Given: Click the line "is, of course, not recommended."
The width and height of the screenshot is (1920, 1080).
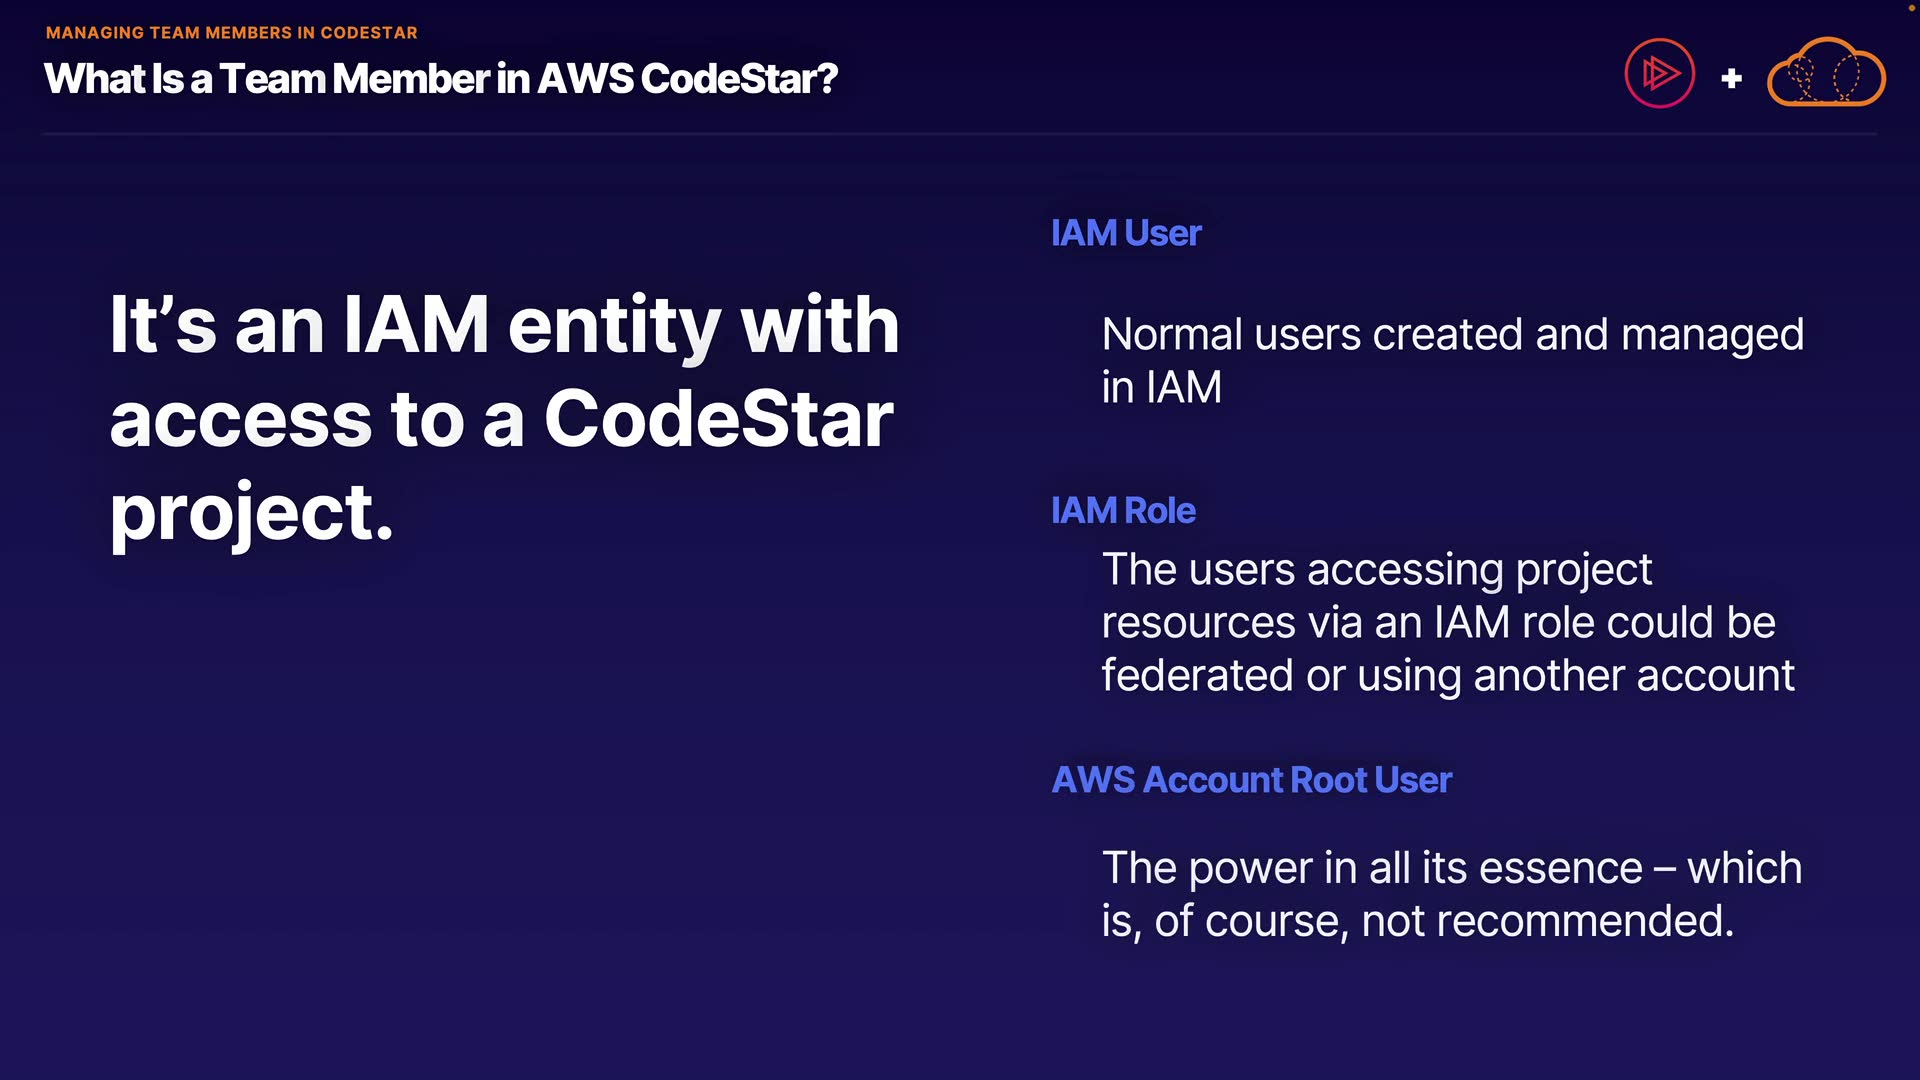Looking at the screenshot, I should [x=1417, y=921].
